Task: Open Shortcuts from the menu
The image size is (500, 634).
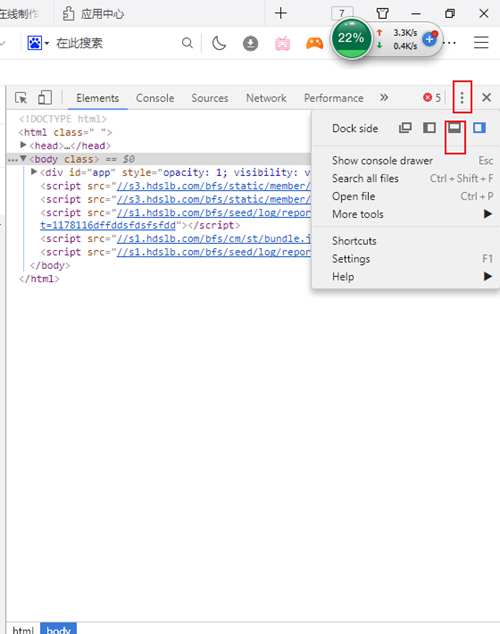Action: click(406, 241)
